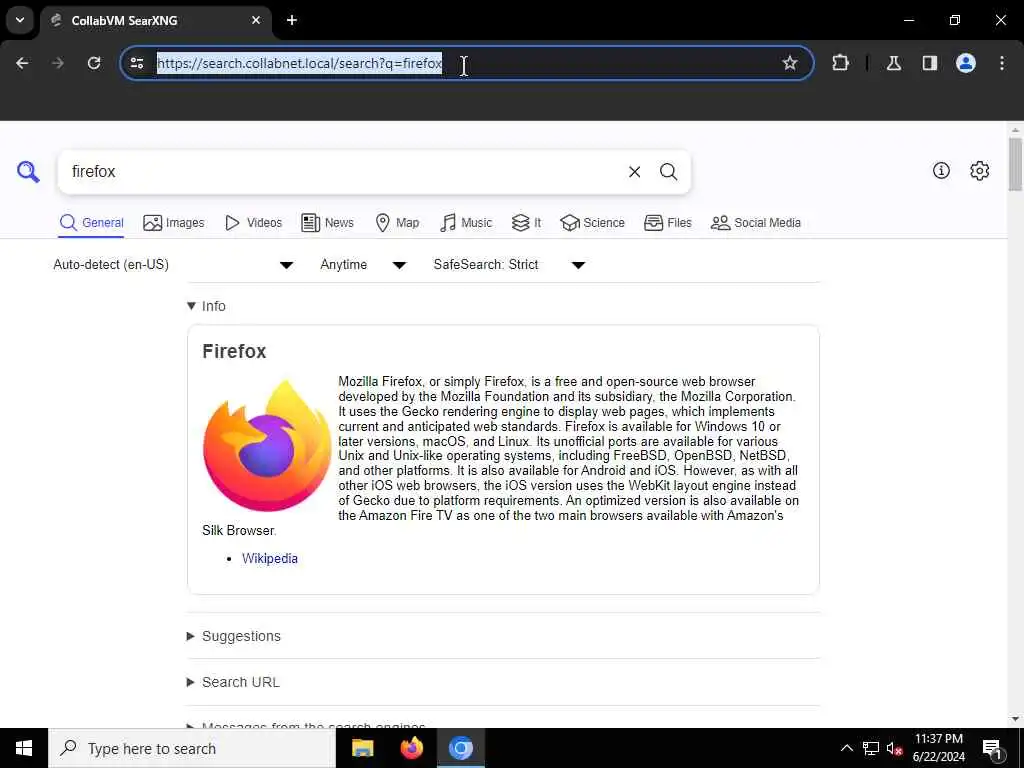Switch to the General category tab
This screenshot has height=768, width=1024.
91,223
